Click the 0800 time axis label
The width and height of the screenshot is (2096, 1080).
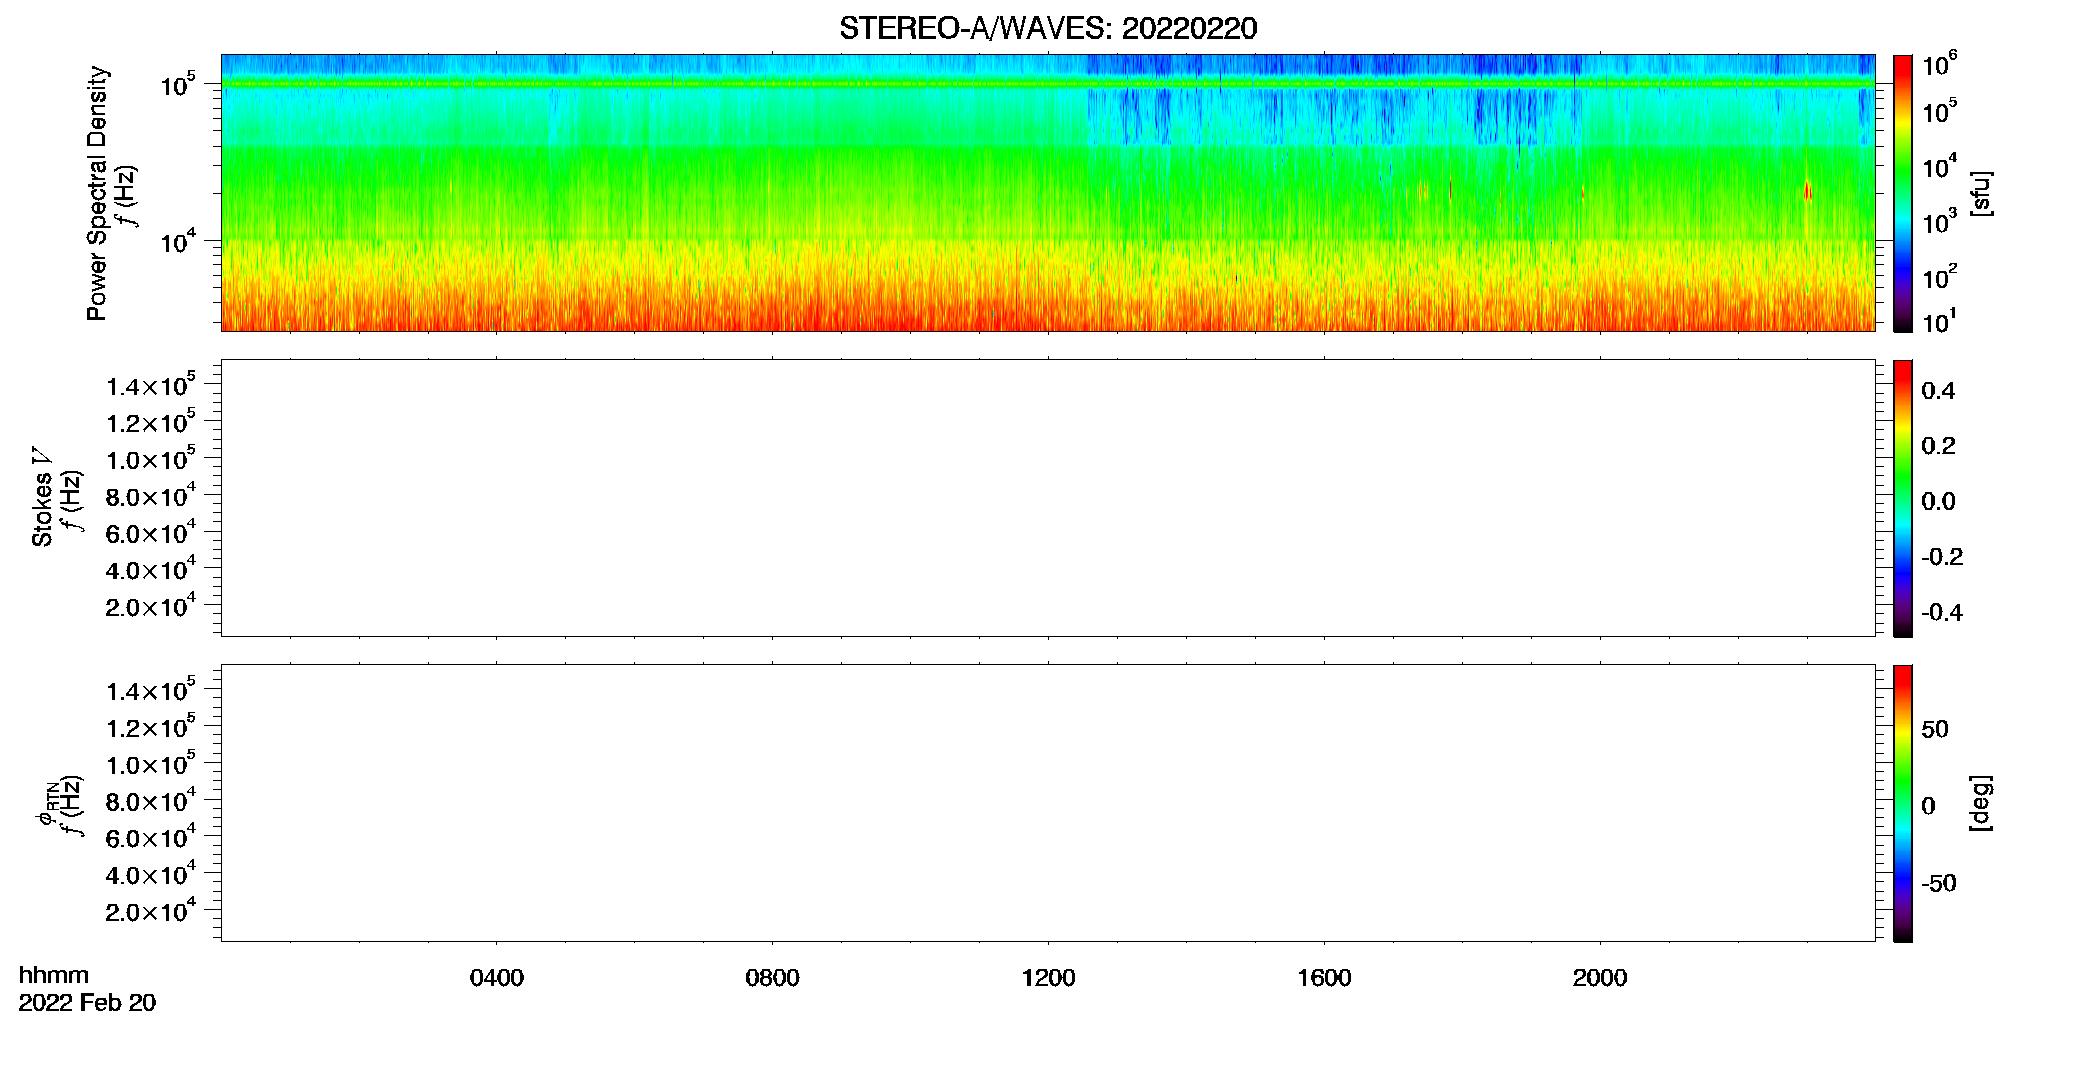[772, 978]
